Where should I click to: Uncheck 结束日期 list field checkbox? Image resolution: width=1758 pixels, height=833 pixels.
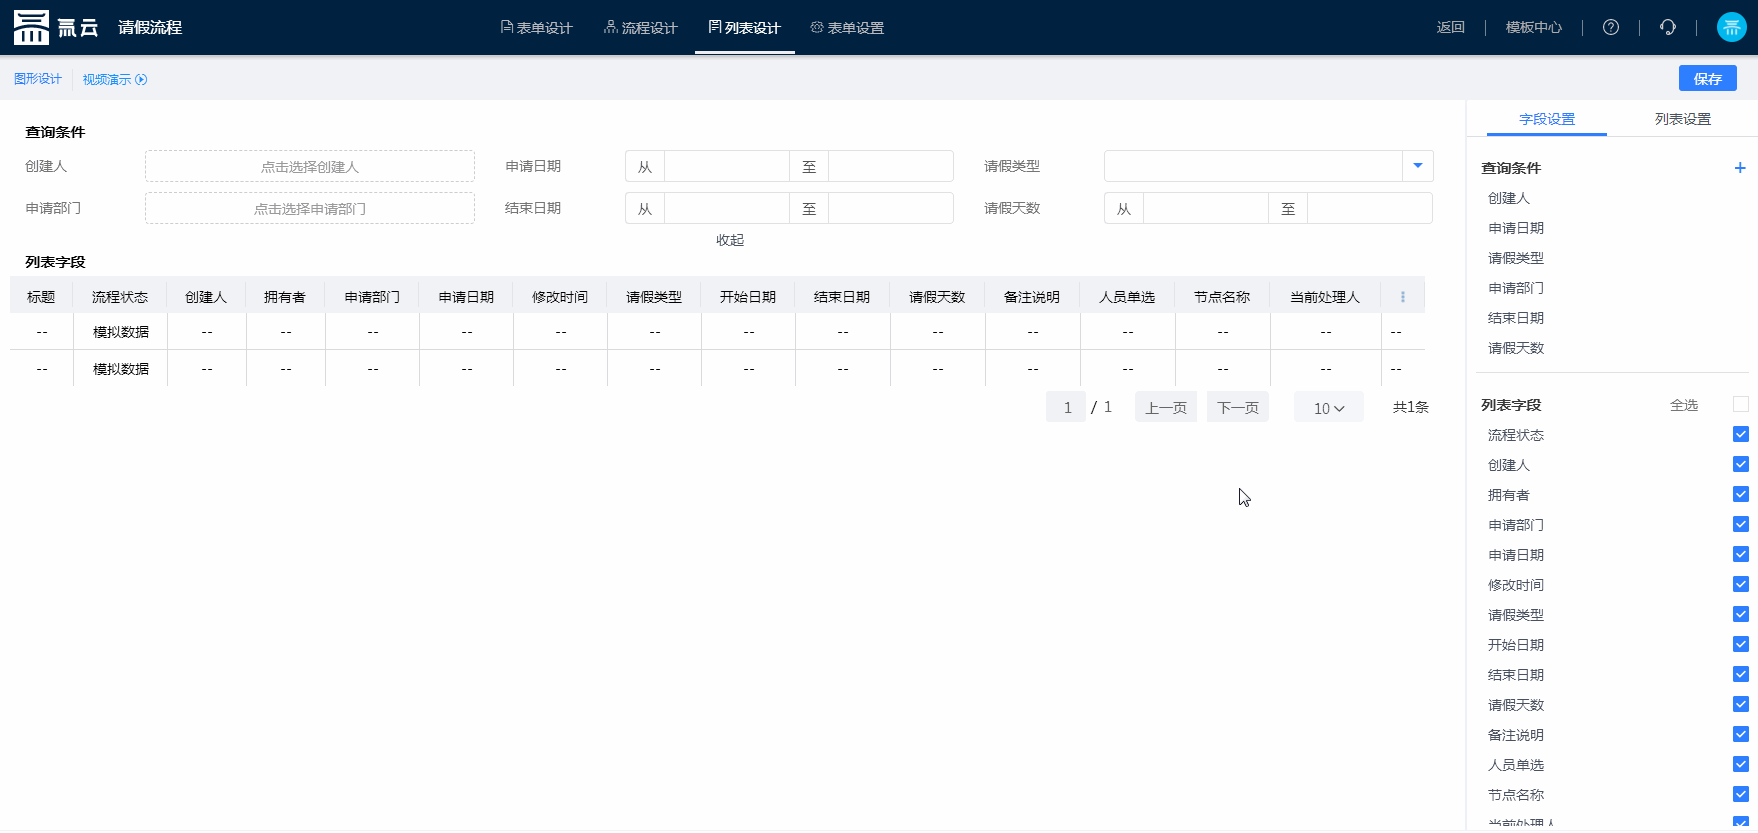pyautogui.click(x=1741, y=674)
